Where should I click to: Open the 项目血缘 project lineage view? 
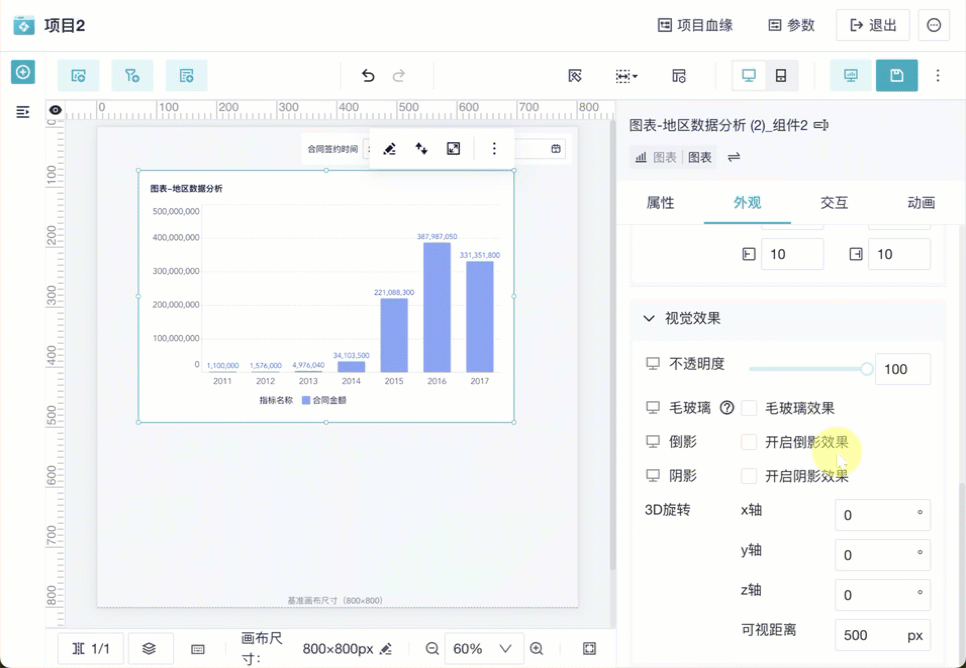coord(695,25)
